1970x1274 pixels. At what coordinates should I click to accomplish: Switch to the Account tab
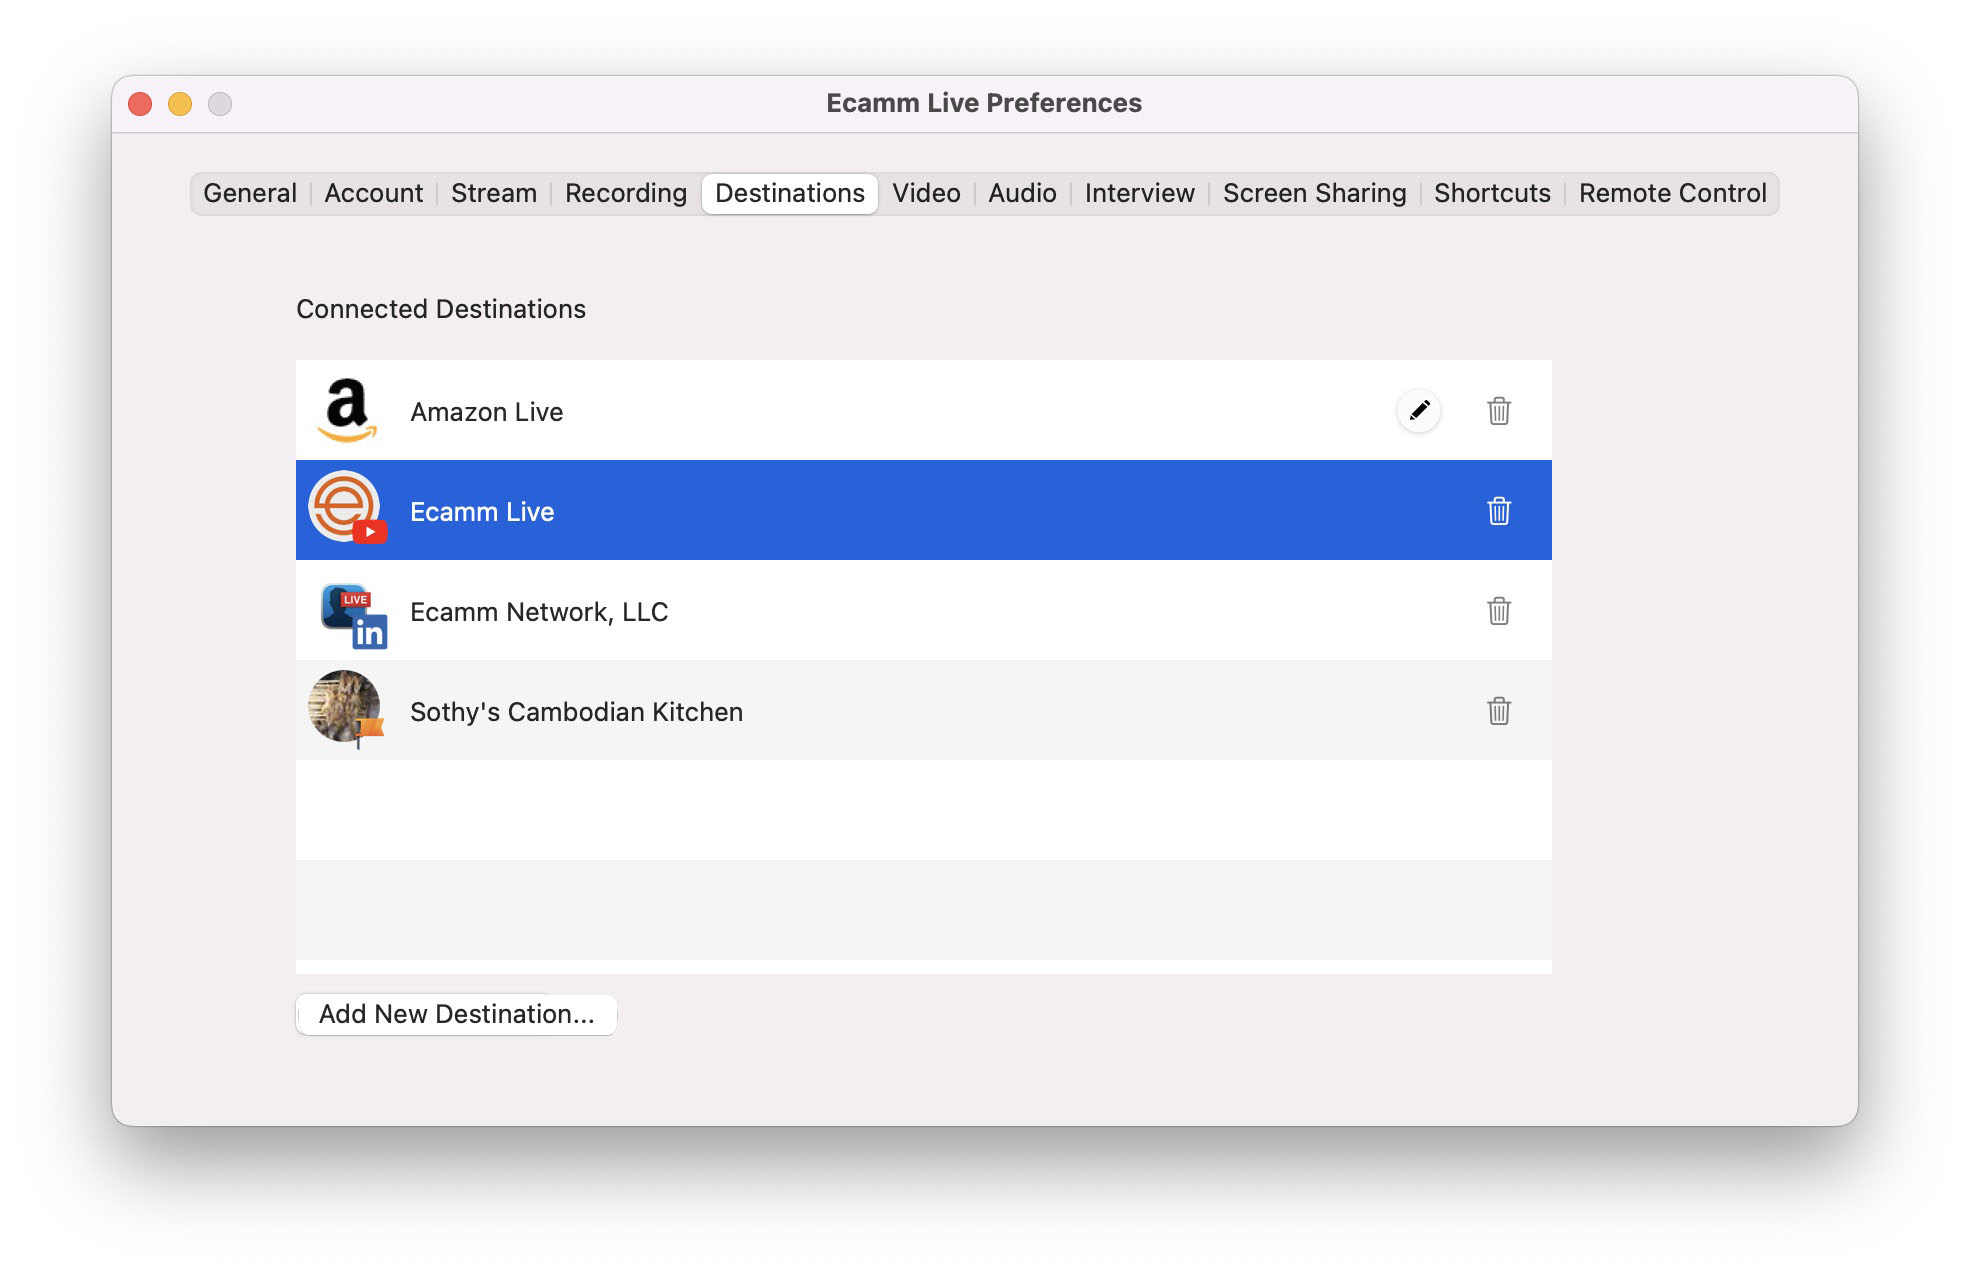tap(374, 193)
